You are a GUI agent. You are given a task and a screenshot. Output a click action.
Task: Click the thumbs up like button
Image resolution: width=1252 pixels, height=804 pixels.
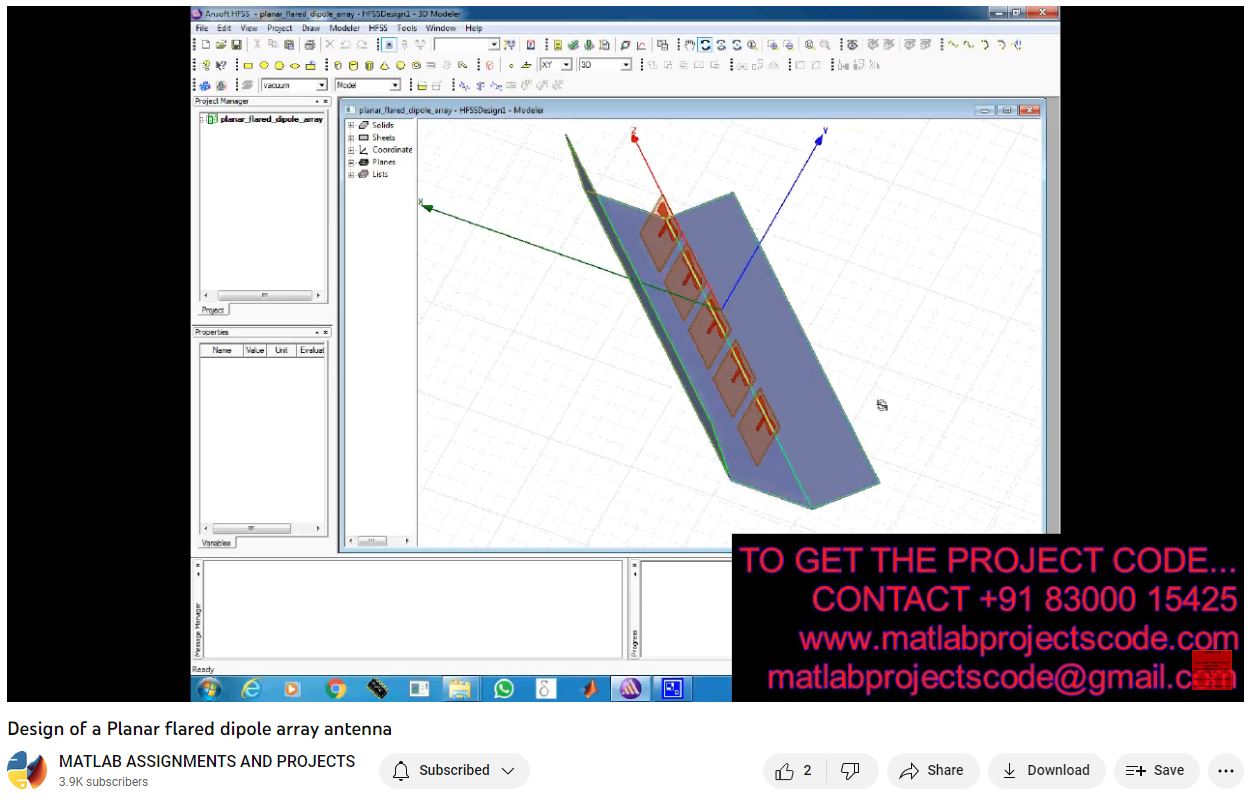point(794,770)
